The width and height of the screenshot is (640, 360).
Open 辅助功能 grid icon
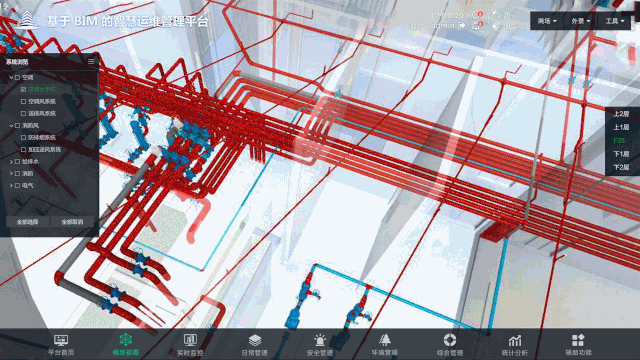tap(578, 340)
